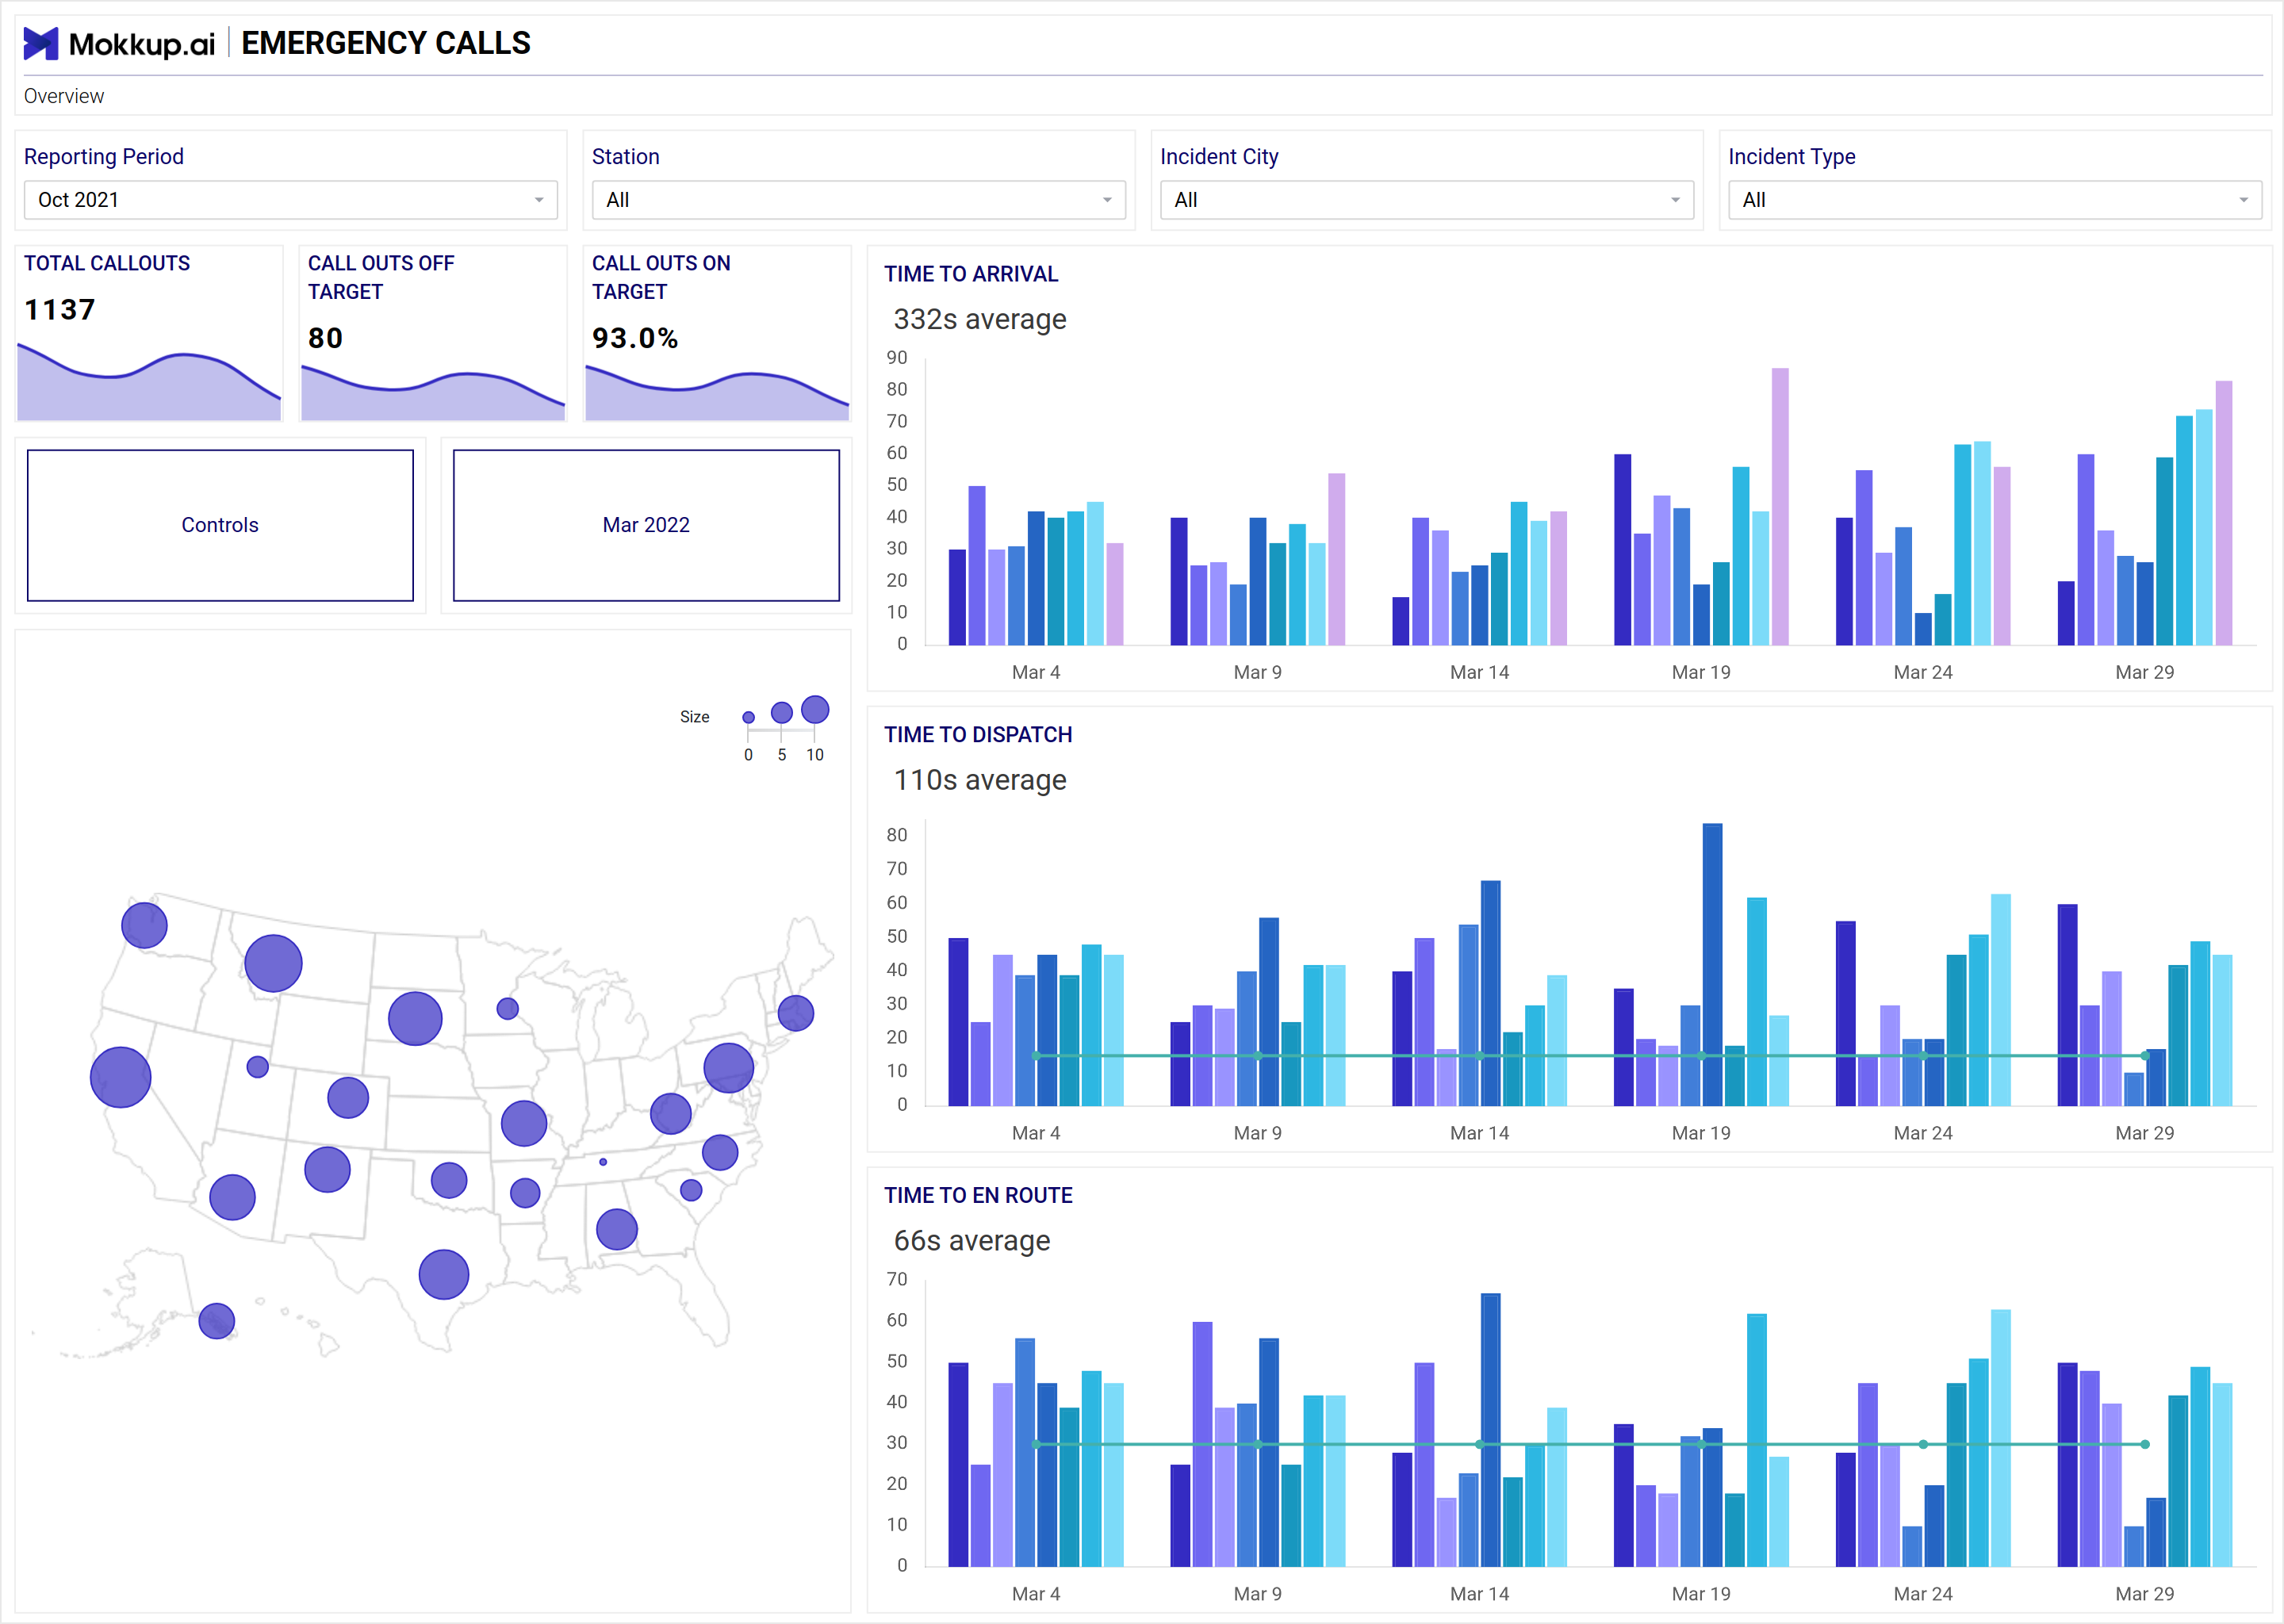
Task: Click the tallest blue bar in Time To Dispatch
Action: click(1712, 964)
